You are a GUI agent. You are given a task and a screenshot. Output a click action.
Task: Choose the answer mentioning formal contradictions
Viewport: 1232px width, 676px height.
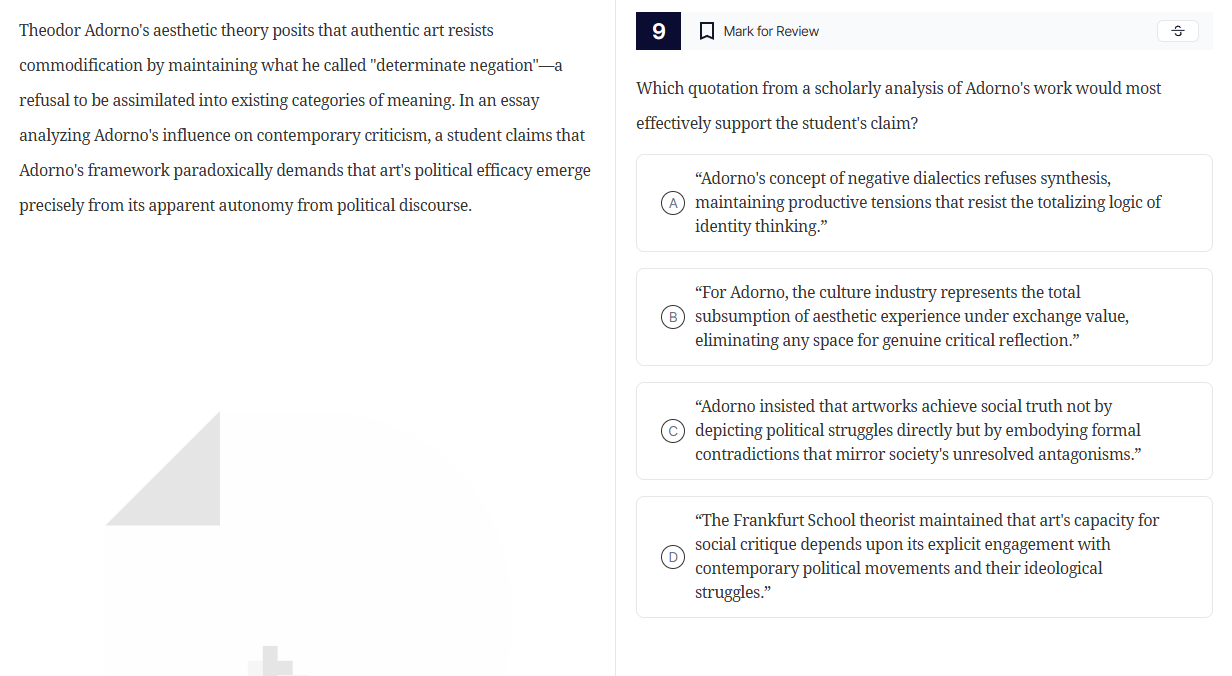[917, 431]
